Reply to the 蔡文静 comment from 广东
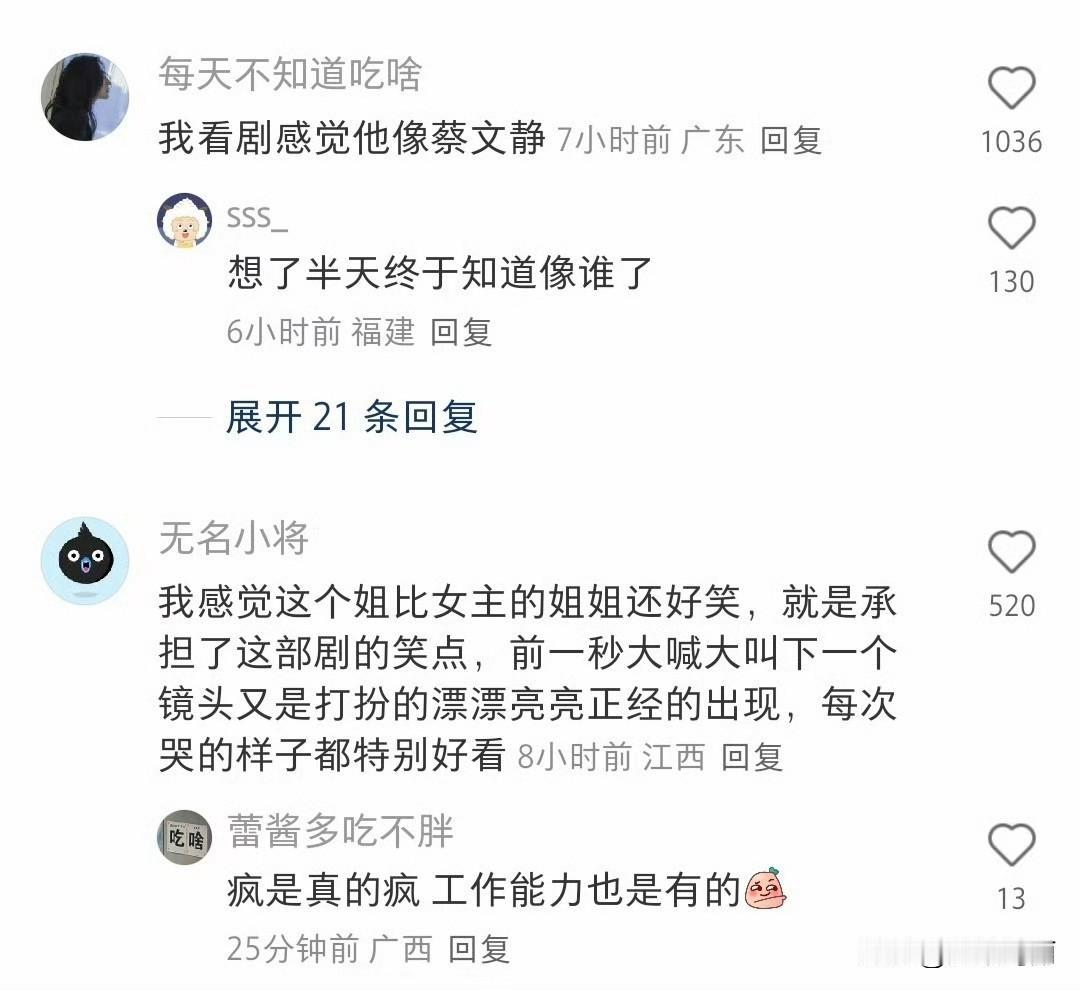1080x990 pixels. [x=791, y=141]
